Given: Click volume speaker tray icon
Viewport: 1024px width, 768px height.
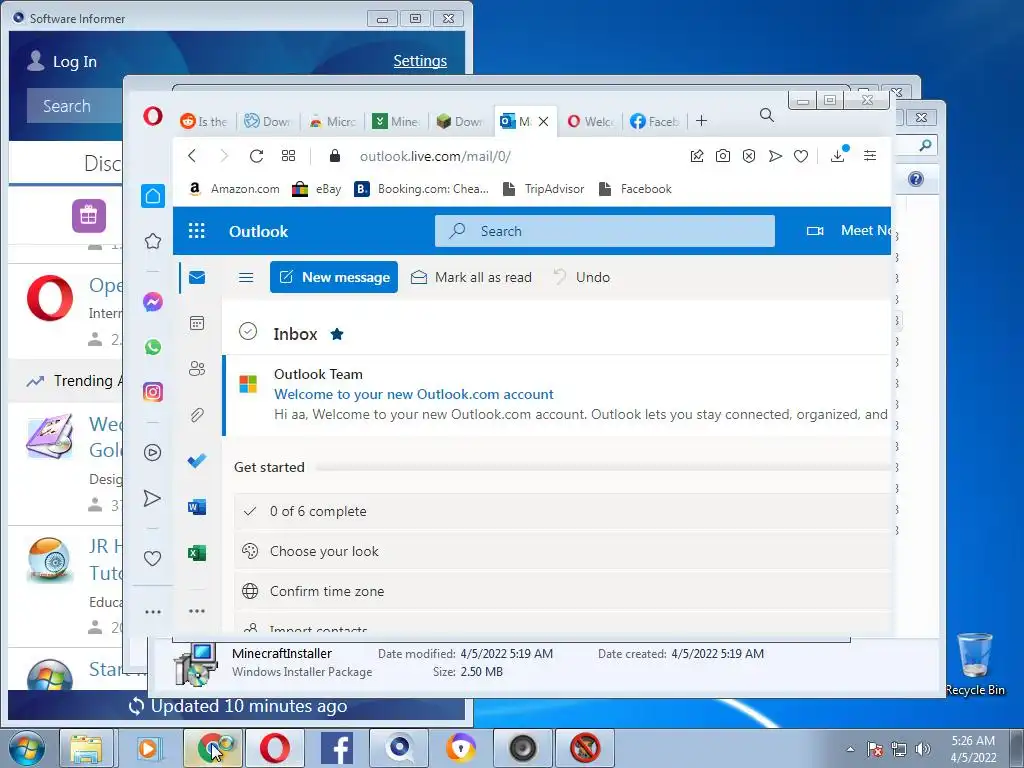Looking at the screenshot, I should click(923, 749).
